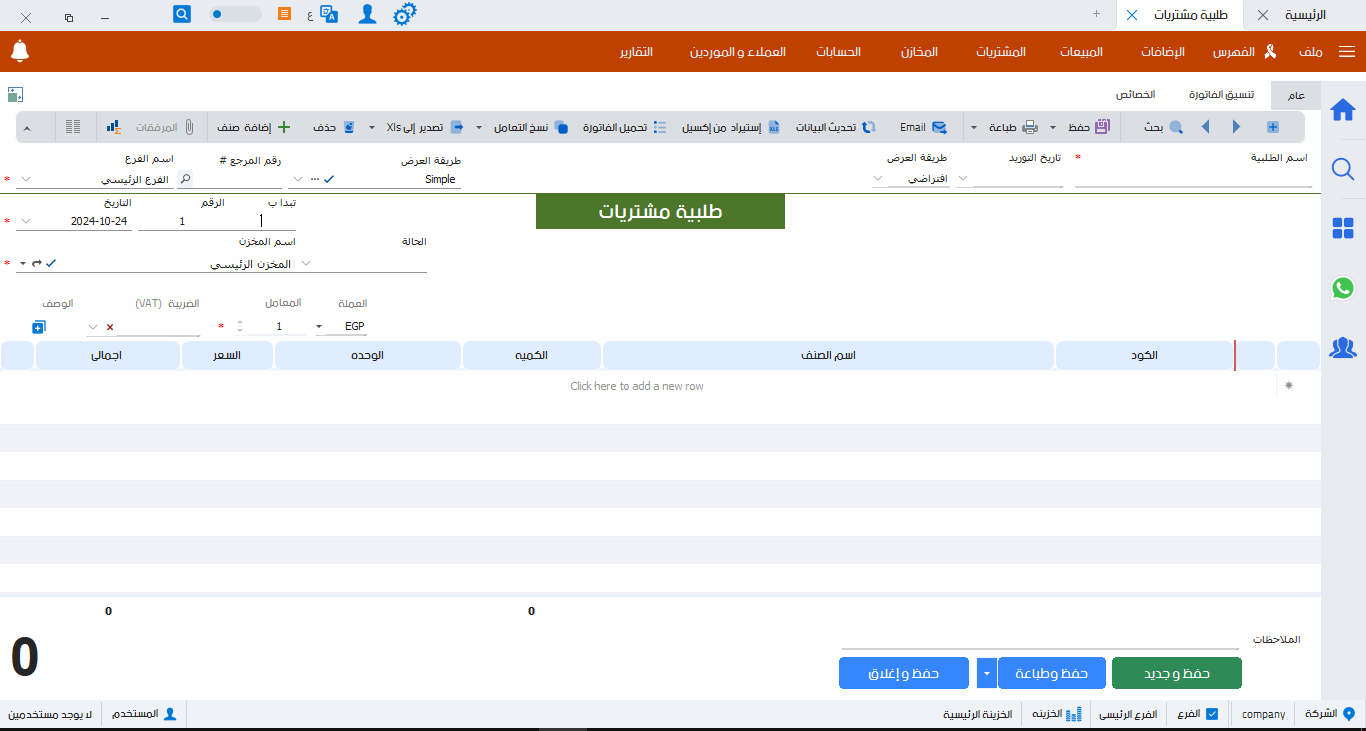Click the 'حفظ وإغلاق' button

[903, 674]
